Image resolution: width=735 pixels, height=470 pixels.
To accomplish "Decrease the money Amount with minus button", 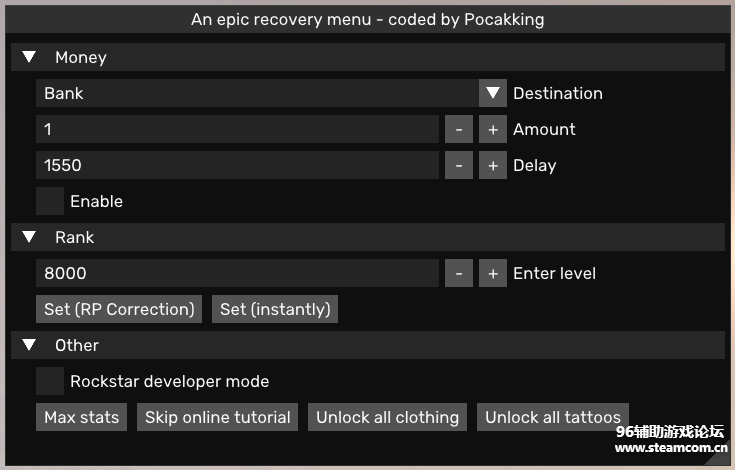I will click(x=458, y=129).
